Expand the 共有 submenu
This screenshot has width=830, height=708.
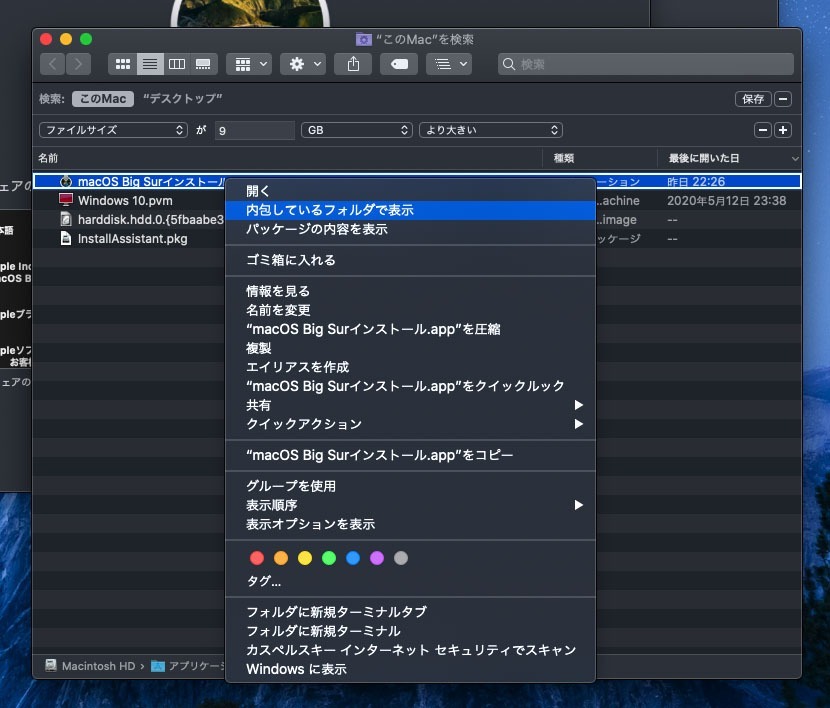tap(410, 405)
